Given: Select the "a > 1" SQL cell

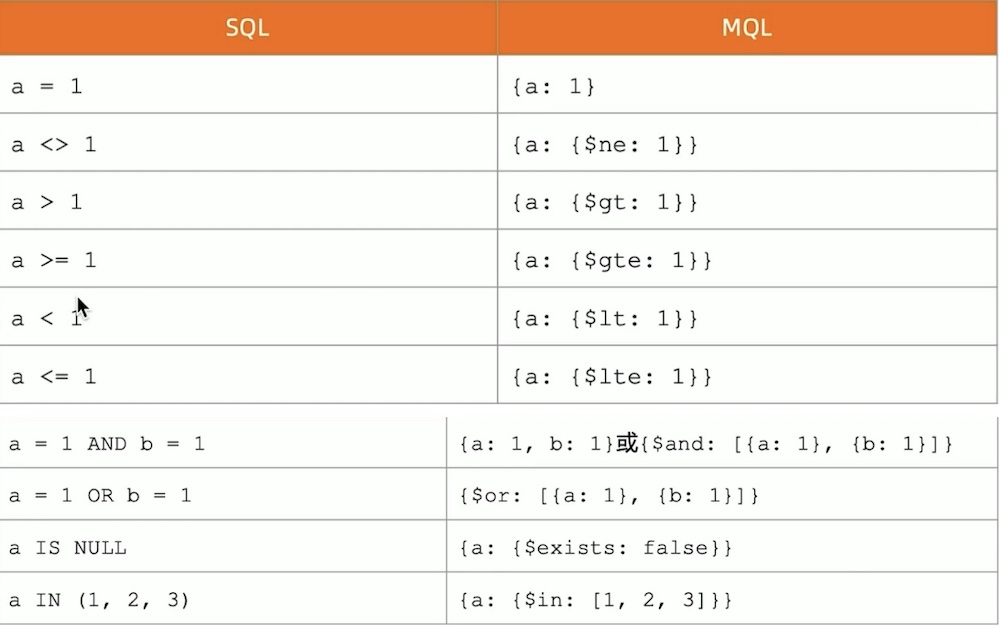Looking at the screenshot, I should (47, 202).
